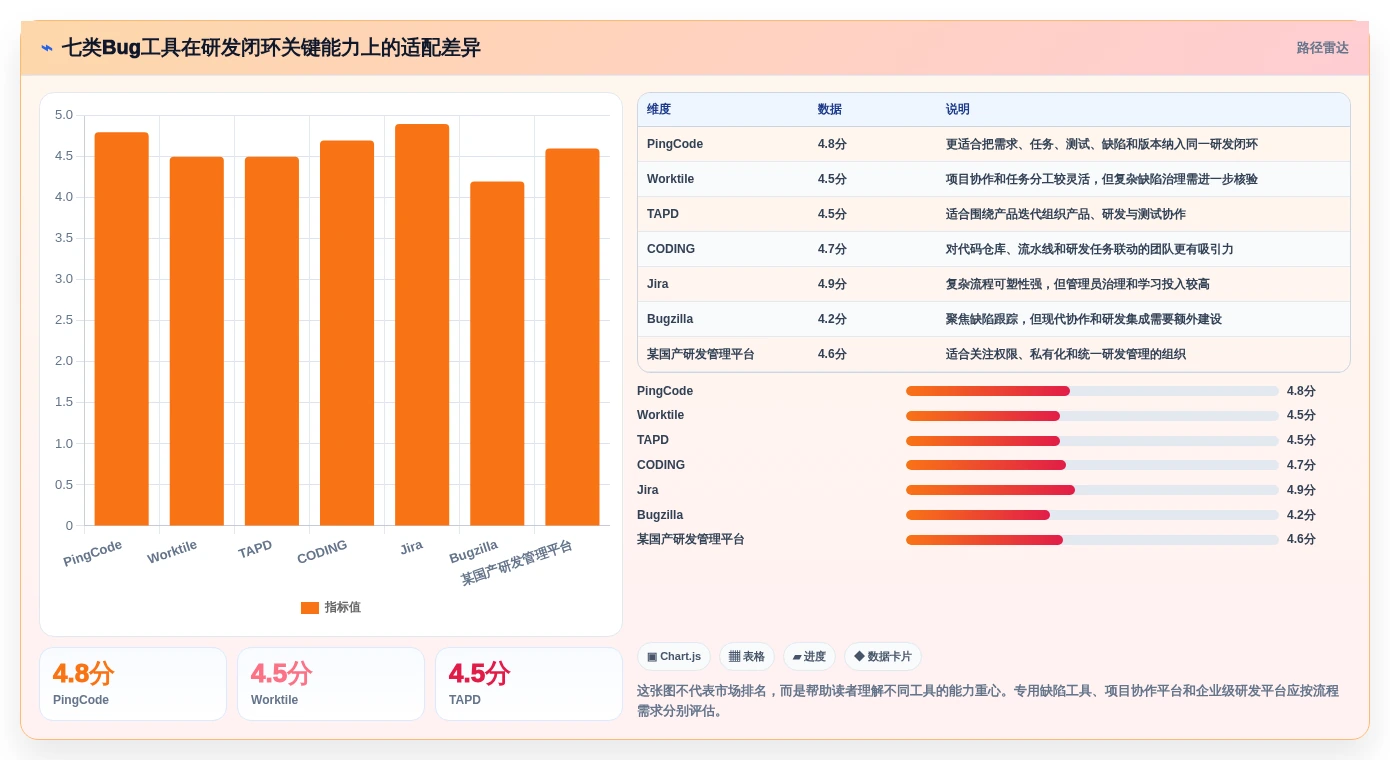Image resolution: width=1390 pixels, height=760 pixels.
Task: Click the 路径雷达 label
Action: tap(1322, 48)
